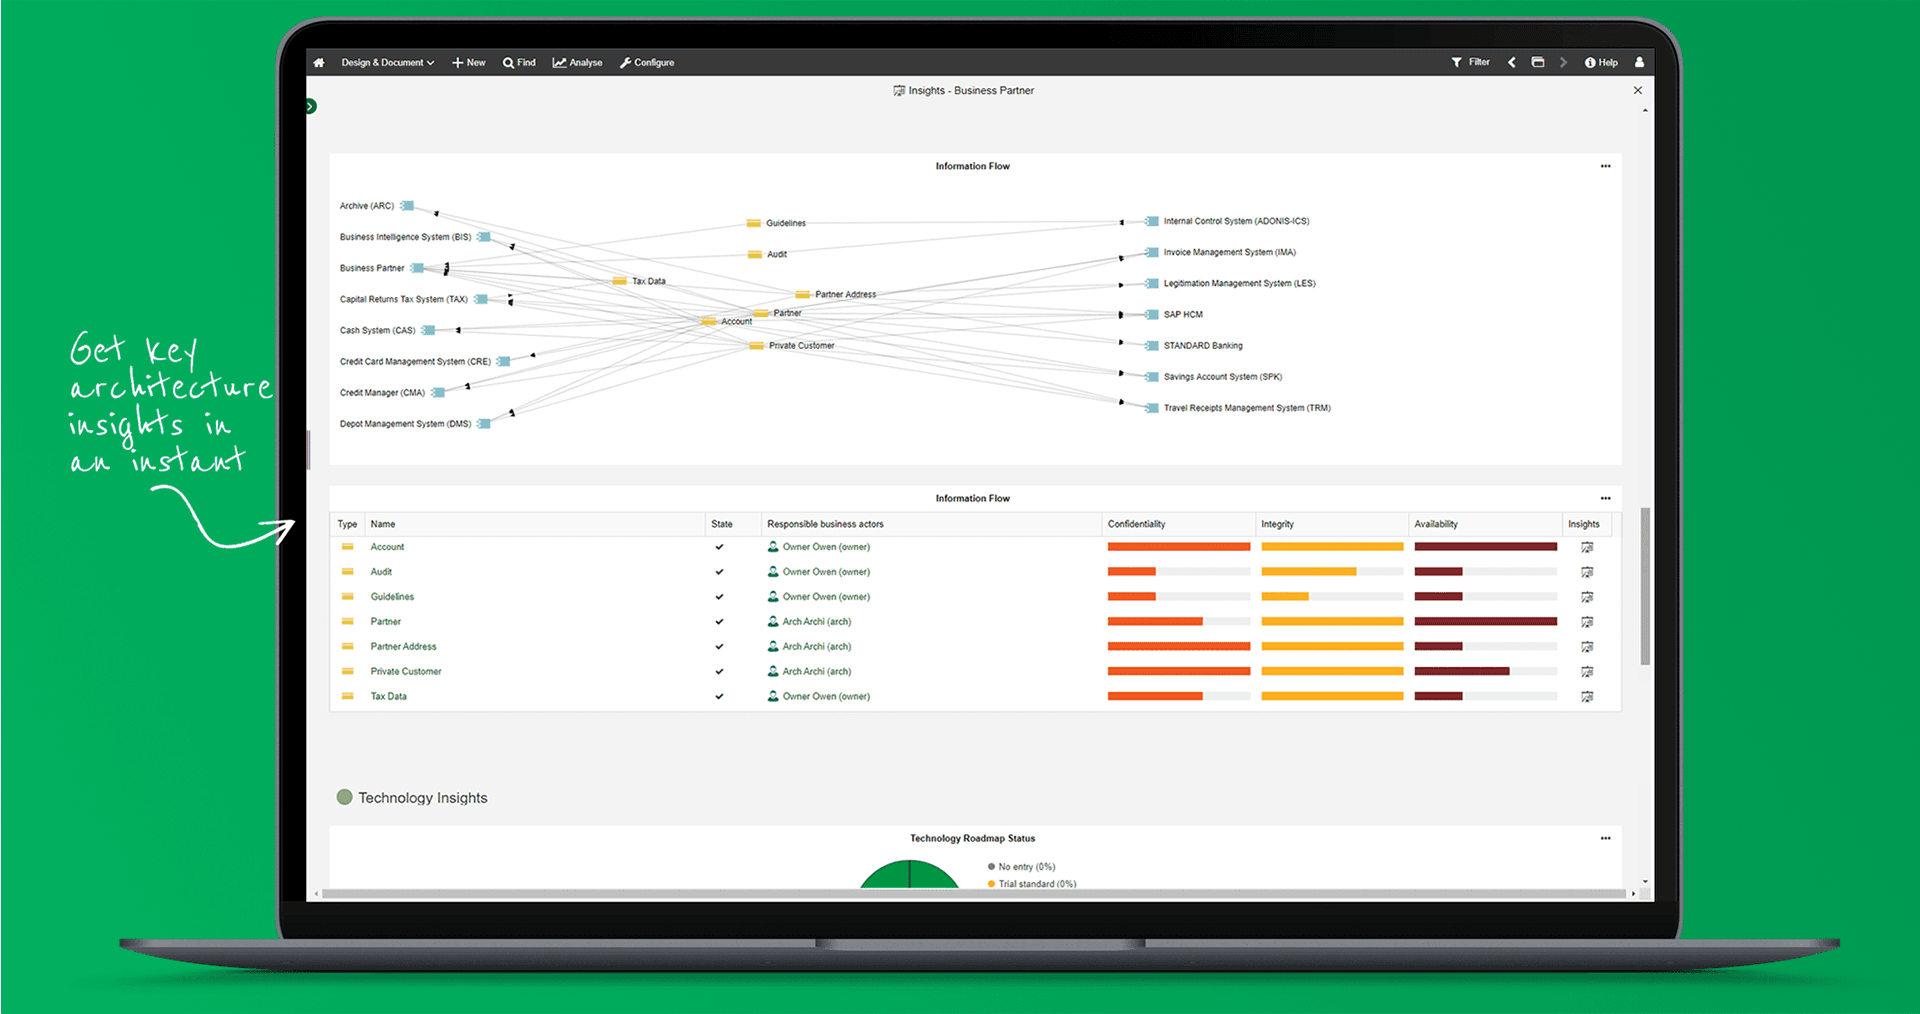
Task: Switch to the Insights - Business Partner tab
Action: point(963,90)
